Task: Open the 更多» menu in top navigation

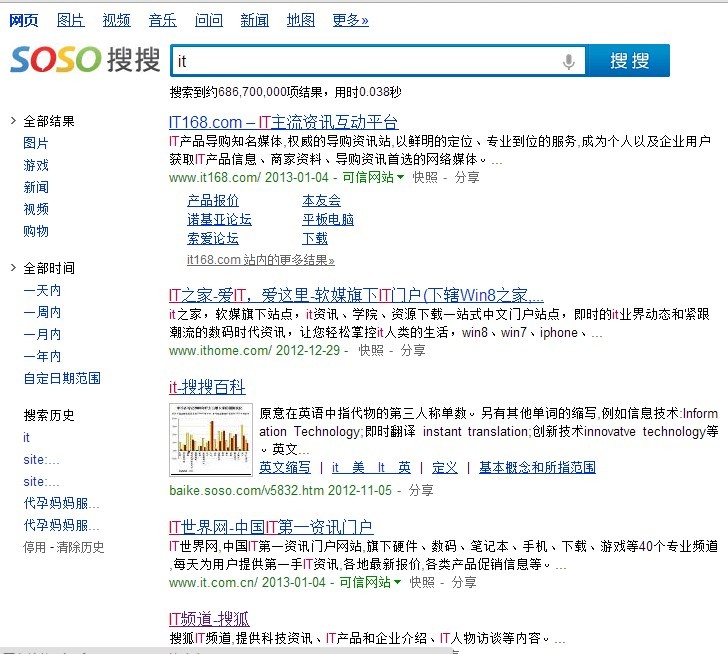Action: click(x=350, y=20)
